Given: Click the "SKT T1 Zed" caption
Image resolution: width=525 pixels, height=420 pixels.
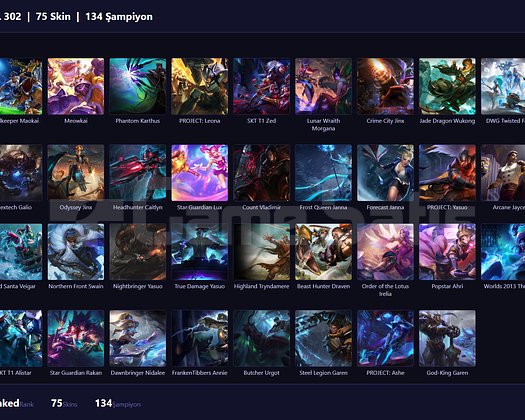Looking at the screenshot, I should 261,121.
